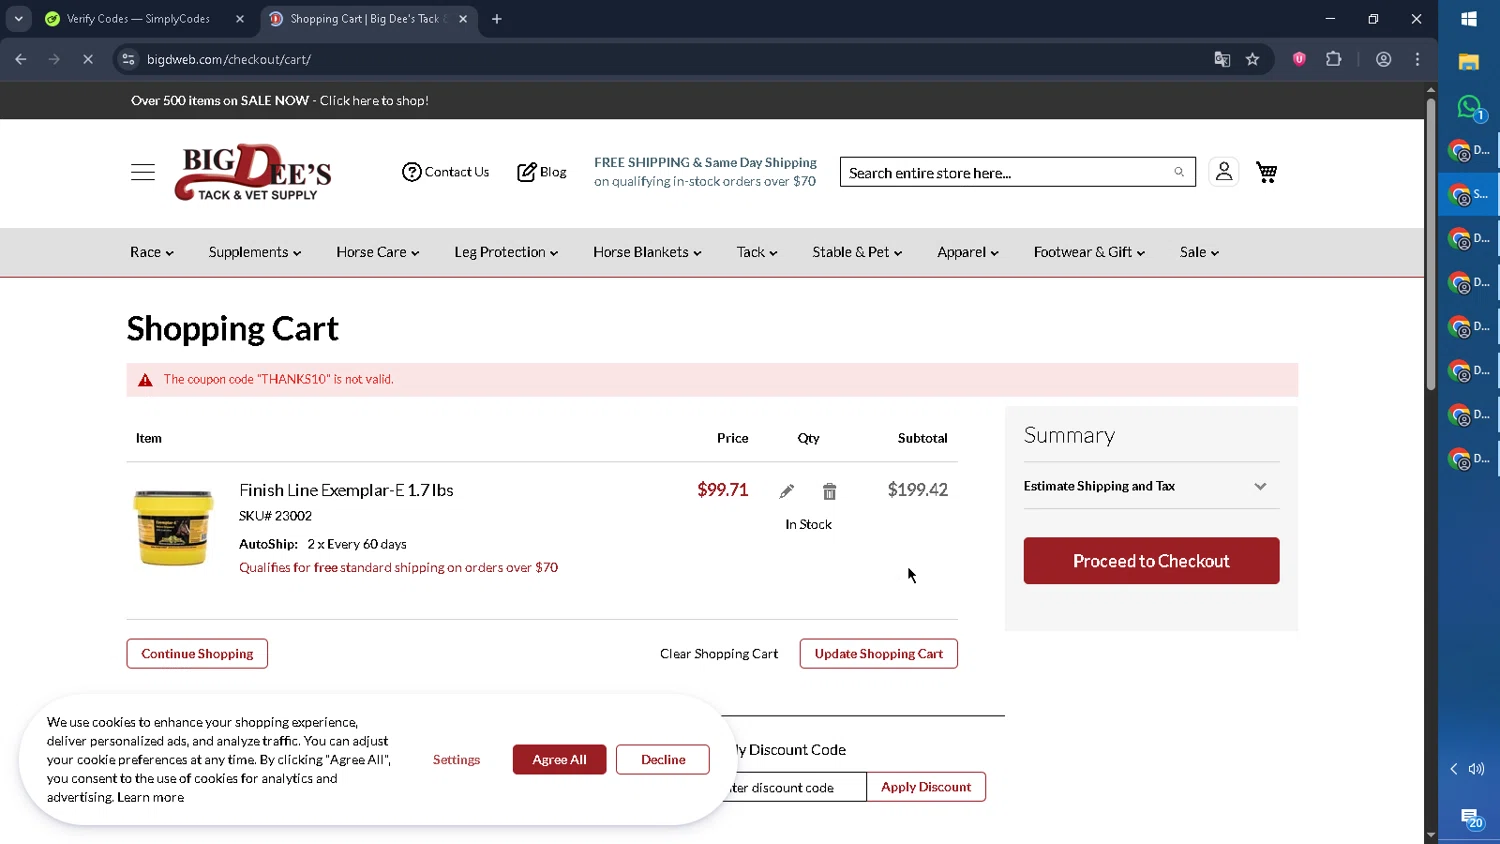Open WhatsApp from the taskbar
This screenshot has height=844, width=1500.
tap(1469, 107)
